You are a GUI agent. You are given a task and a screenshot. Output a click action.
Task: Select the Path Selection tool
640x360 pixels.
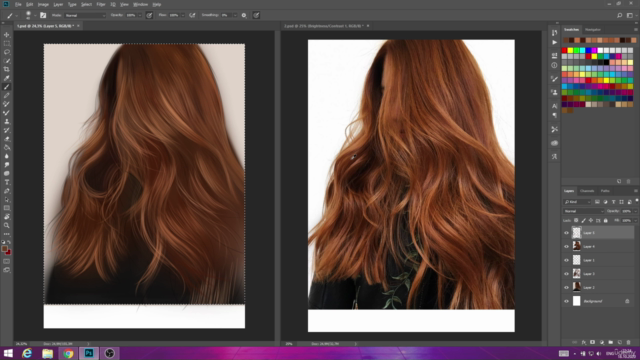(x=7, y=200)
